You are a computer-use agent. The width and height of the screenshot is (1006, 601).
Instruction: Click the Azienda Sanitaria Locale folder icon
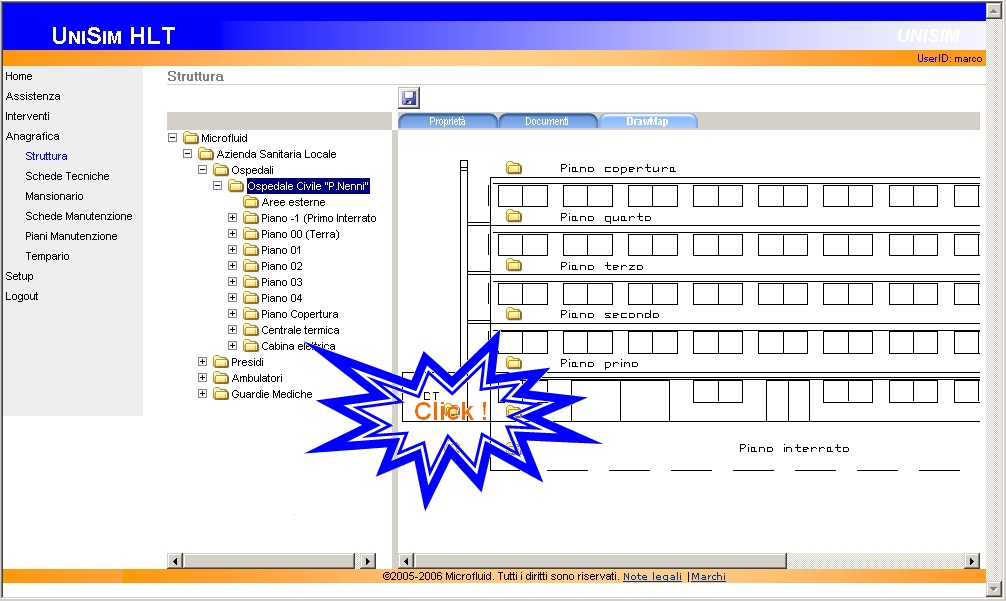click(206, 154)
